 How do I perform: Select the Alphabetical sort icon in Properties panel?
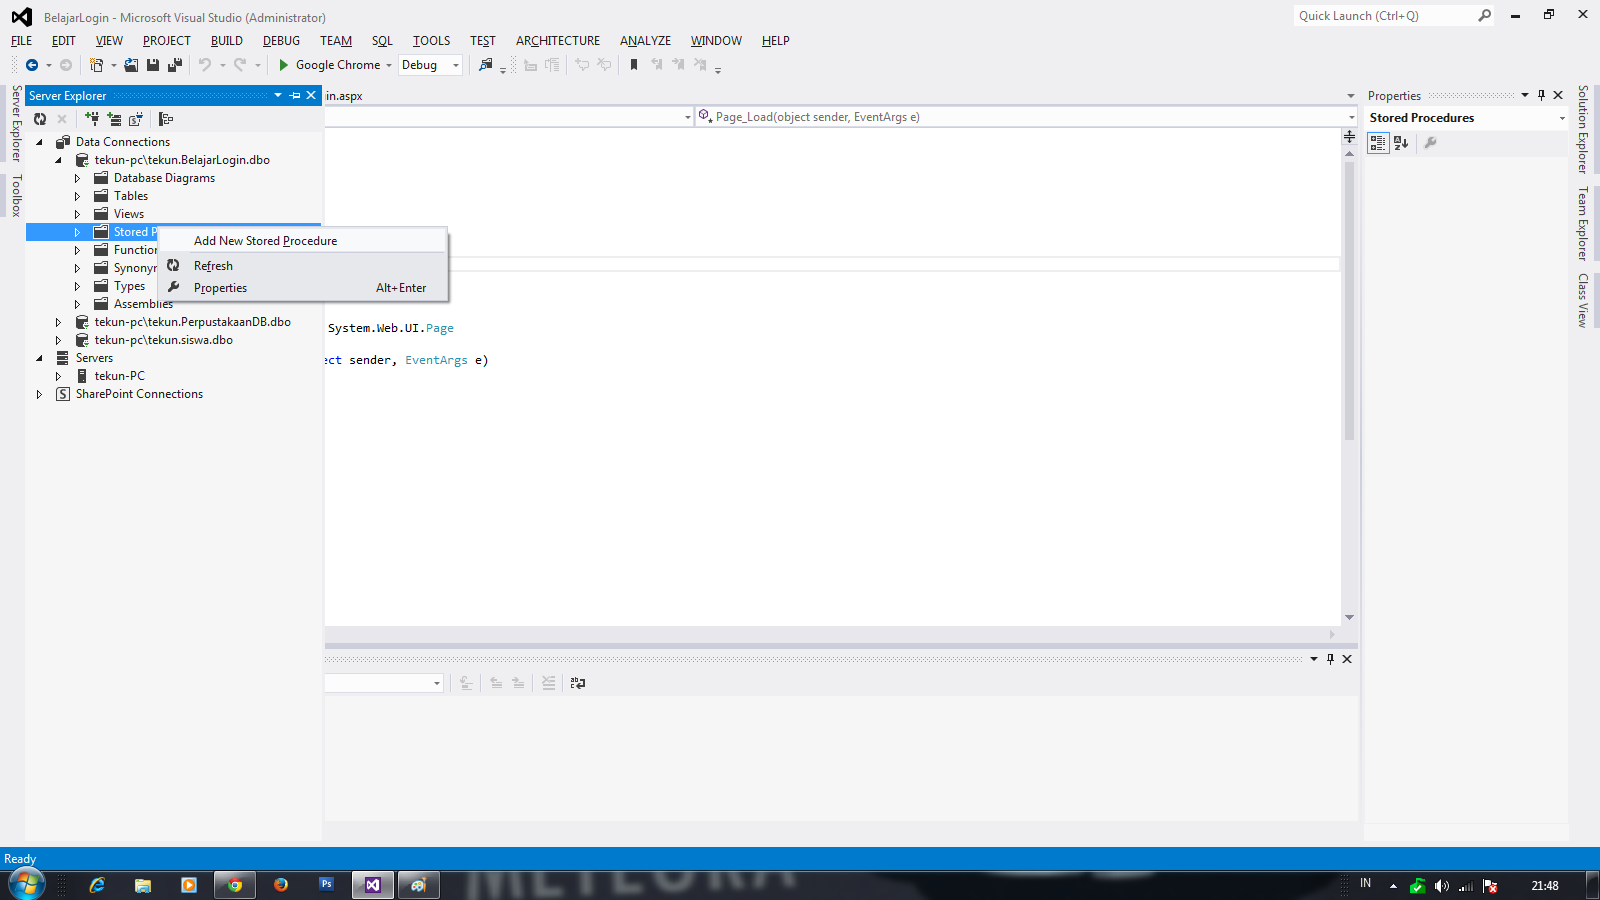(x=1400, y=143)
